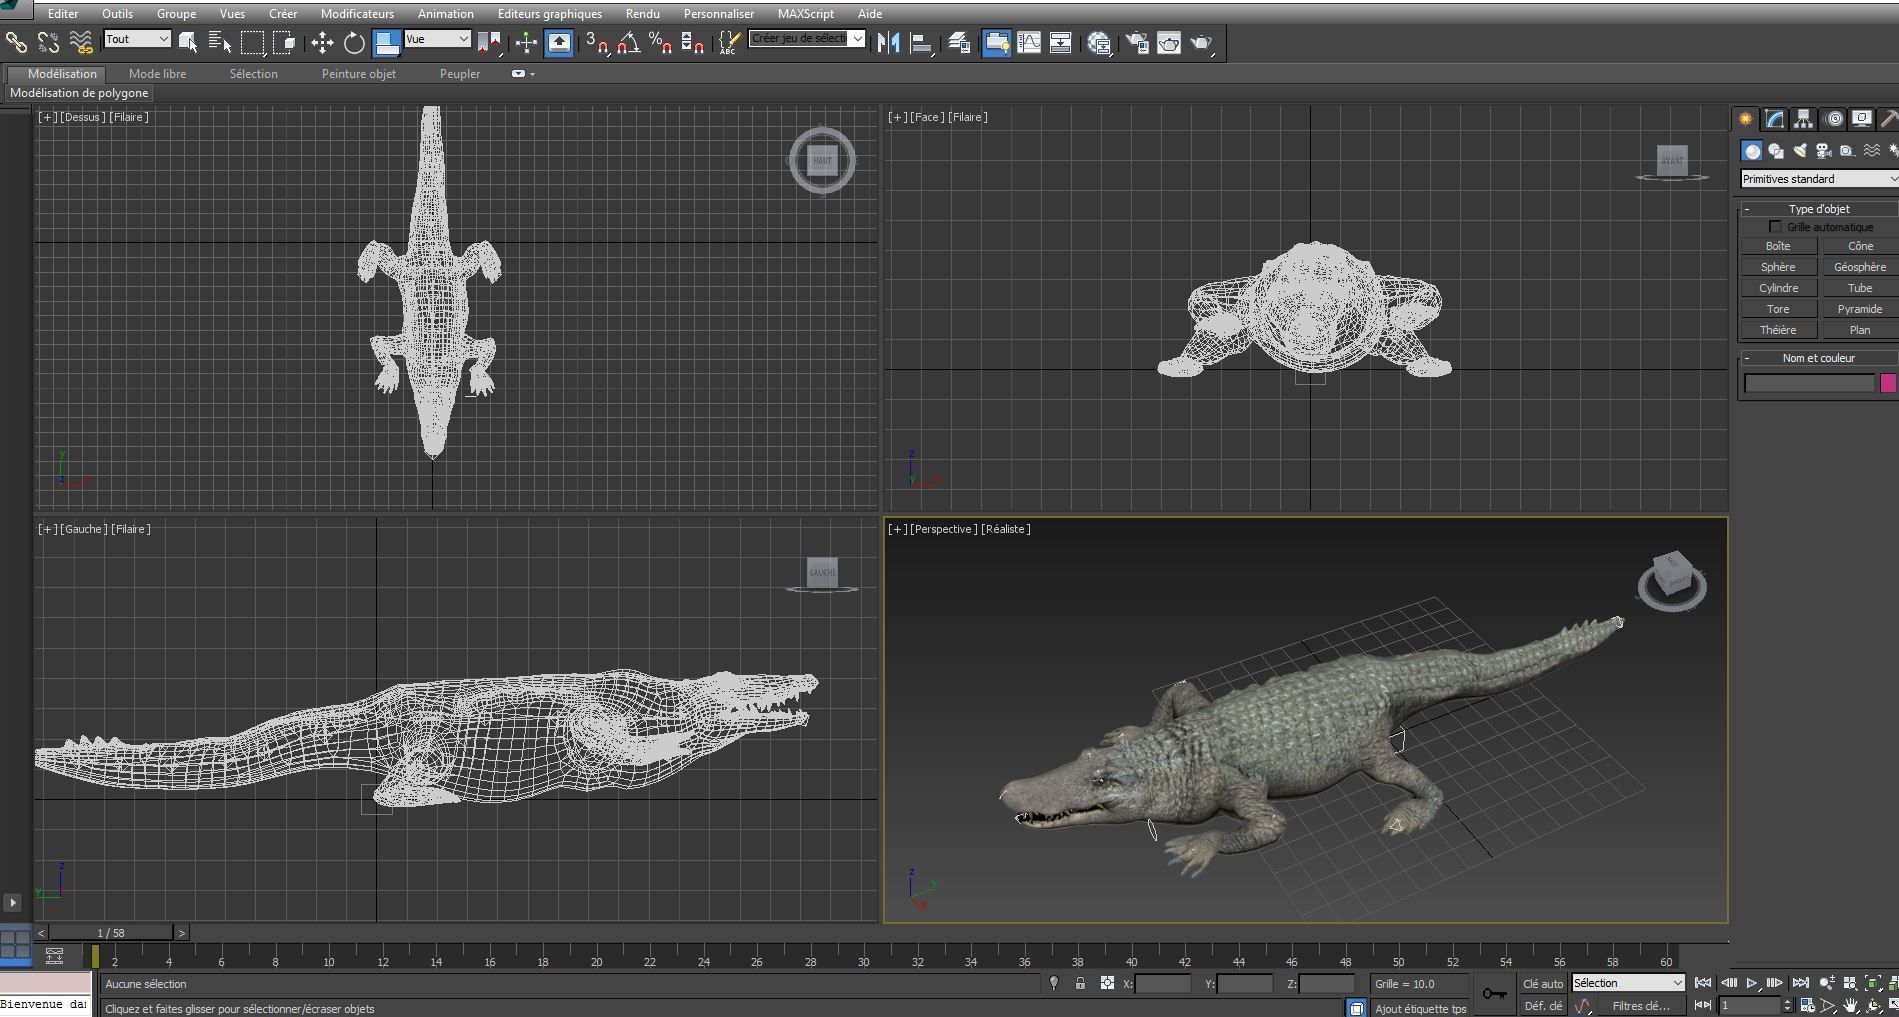
Task: Toggle the 3D Snaps button
Action: point(597,42)
